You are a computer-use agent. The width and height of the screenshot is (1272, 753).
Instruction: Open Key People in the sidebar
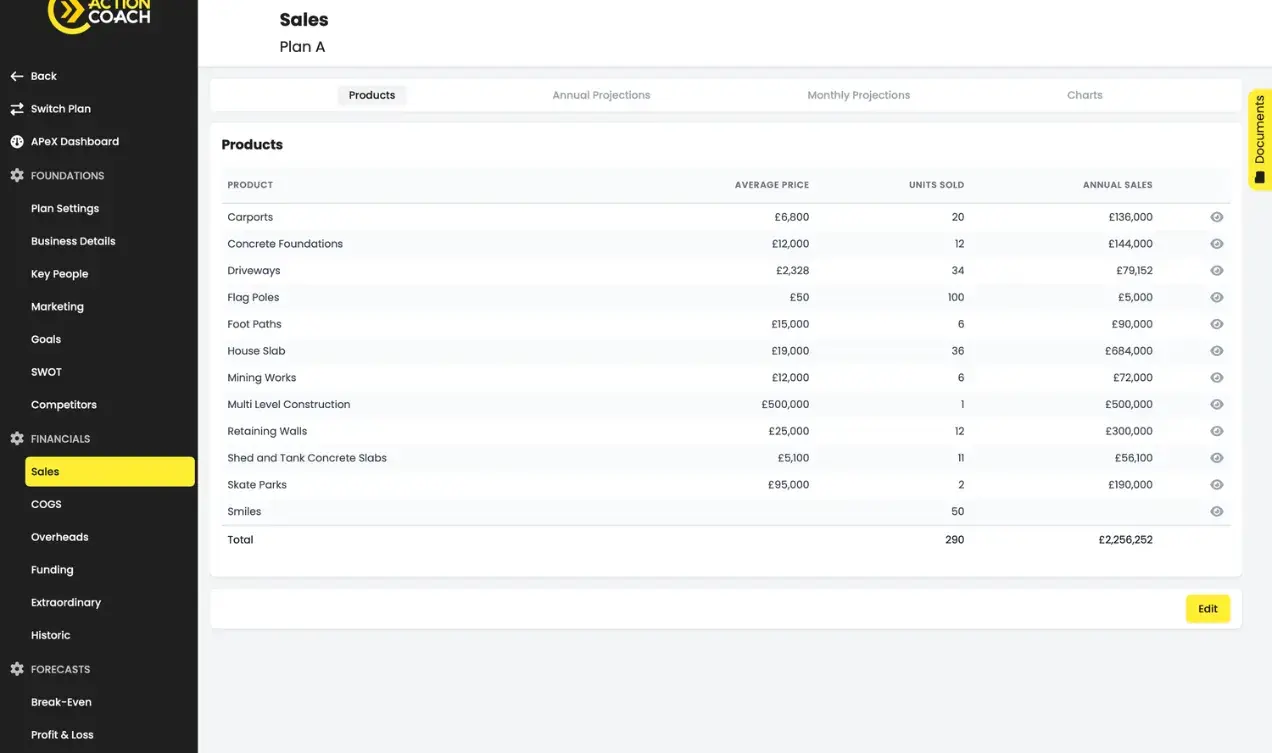click(59, 274)
